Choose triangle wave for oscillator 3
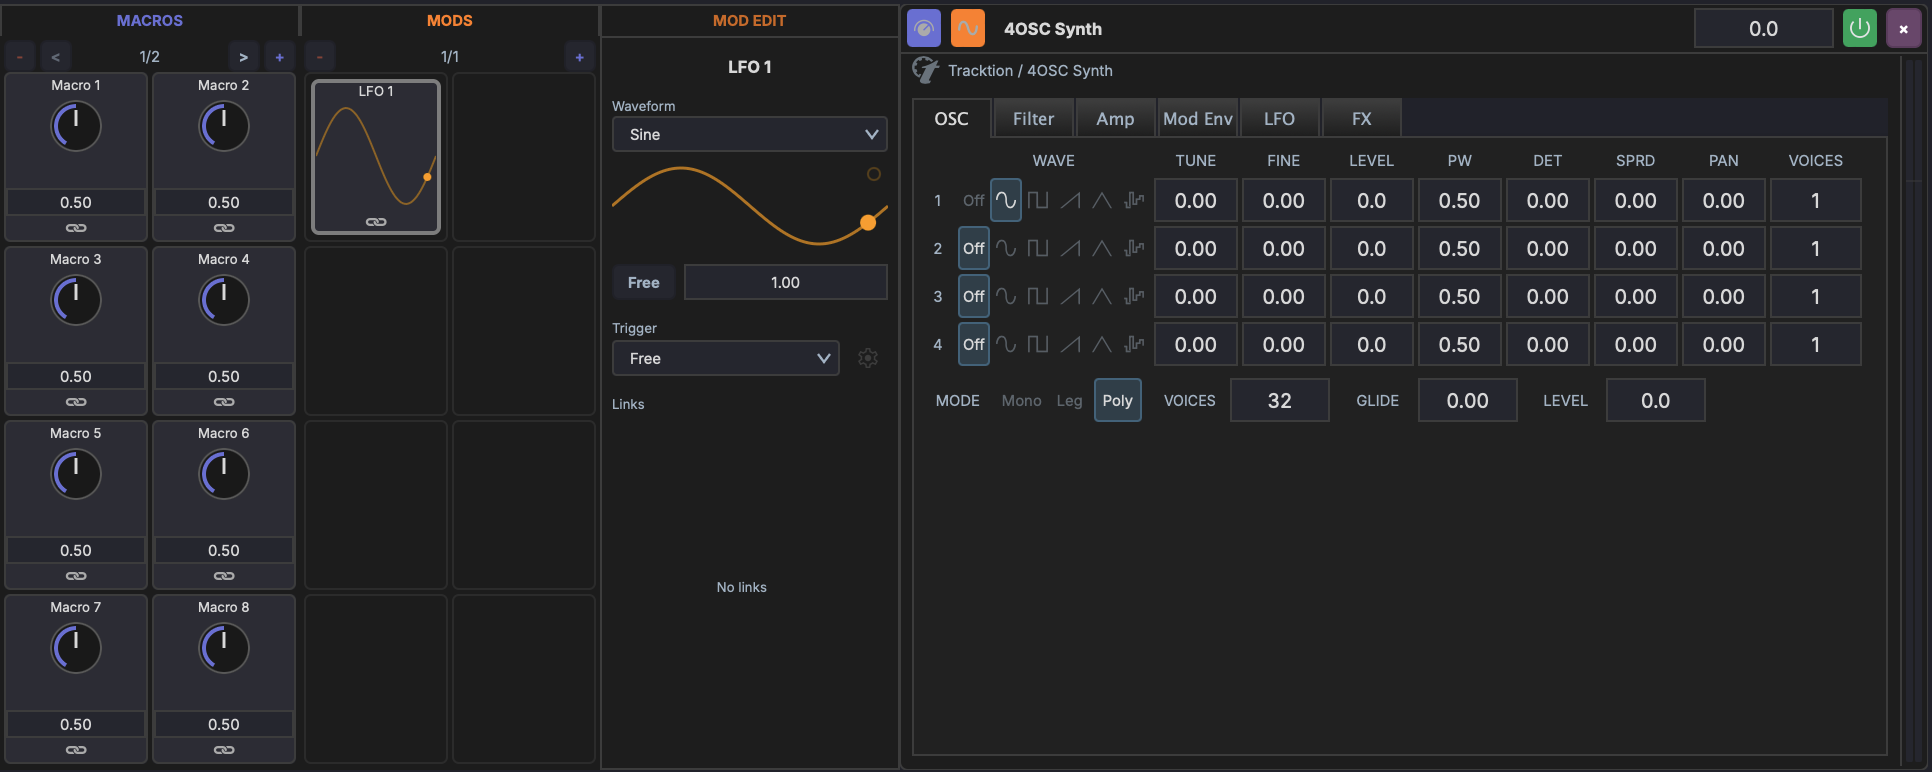The height and width of the screenshot is (772, 1932). click(1102, 297)
